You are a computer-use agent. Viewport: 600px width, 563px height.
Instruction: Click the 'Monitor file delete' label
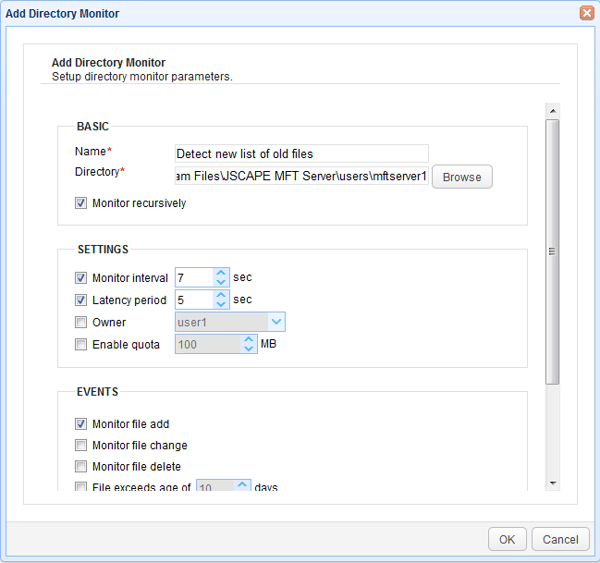pyautogui.click(x=136, y=466)
